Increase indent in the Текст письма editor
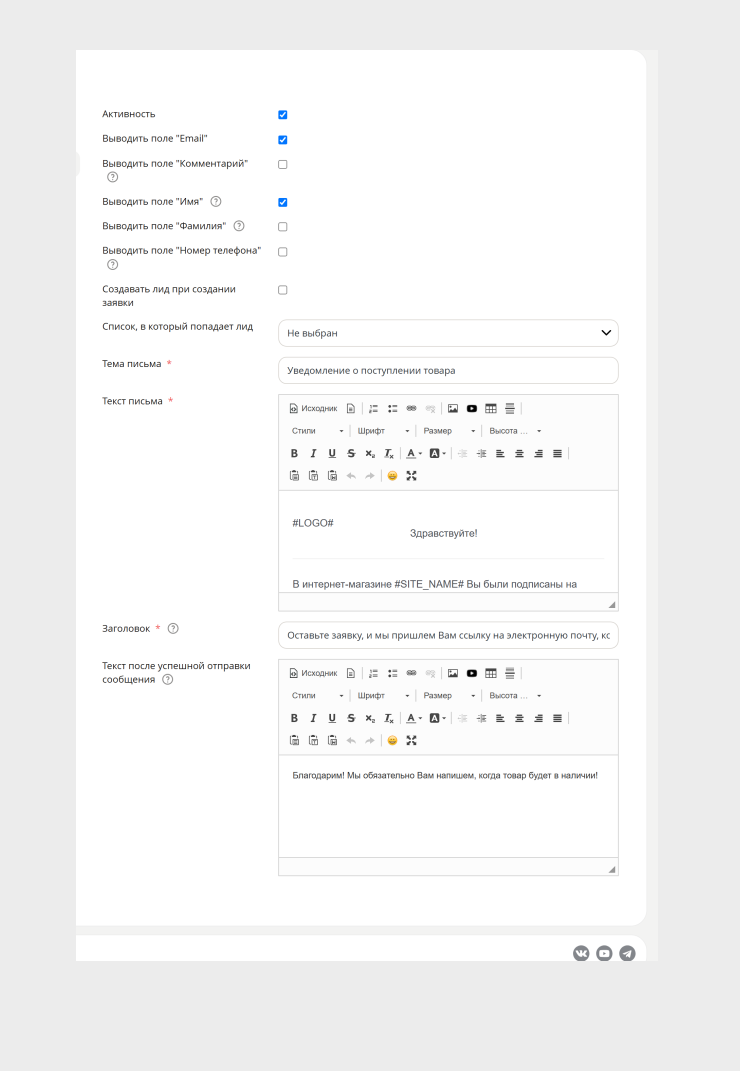Screen dimensions: 740x1071 (x=482, y=454)
